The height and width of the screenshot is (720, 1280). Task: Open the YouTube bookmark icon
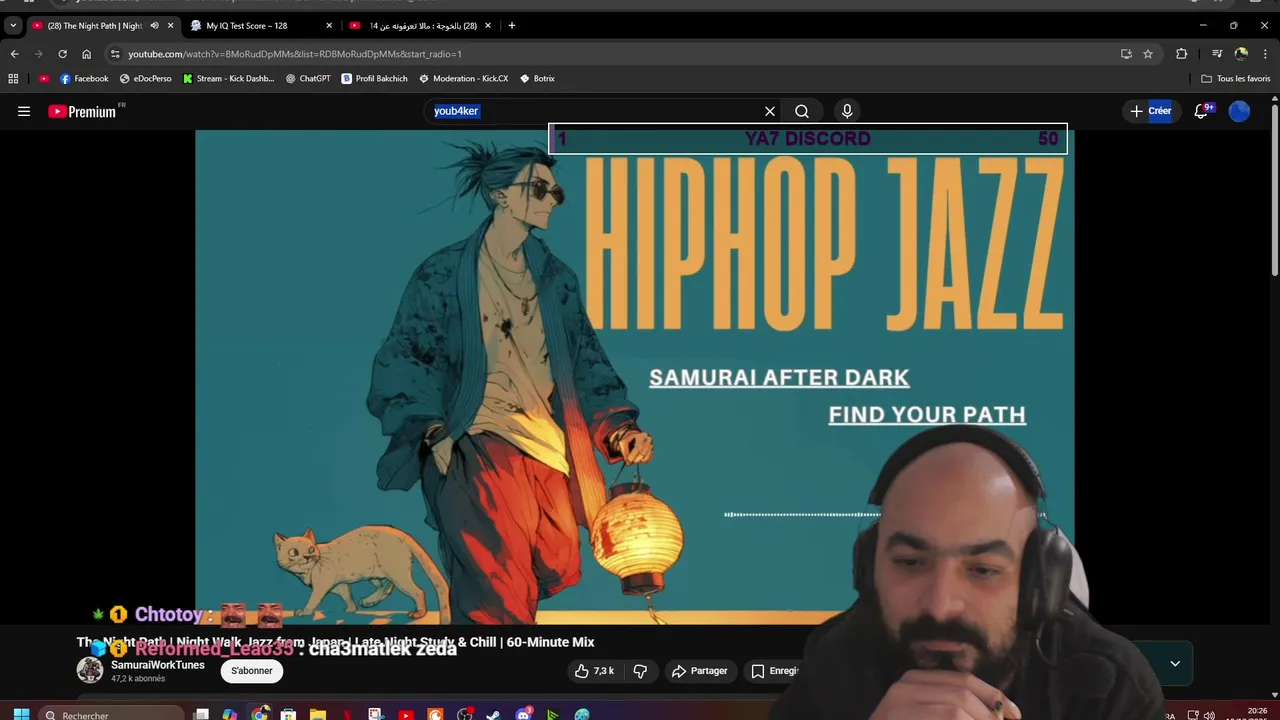[43, 78]
